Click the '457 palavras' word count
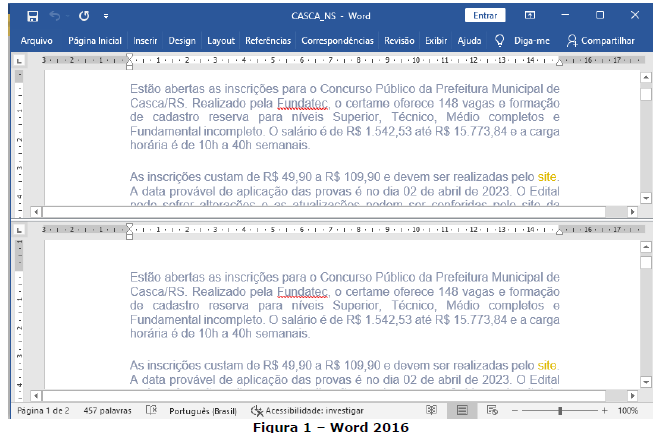661x433 pixels. [107, 411]
